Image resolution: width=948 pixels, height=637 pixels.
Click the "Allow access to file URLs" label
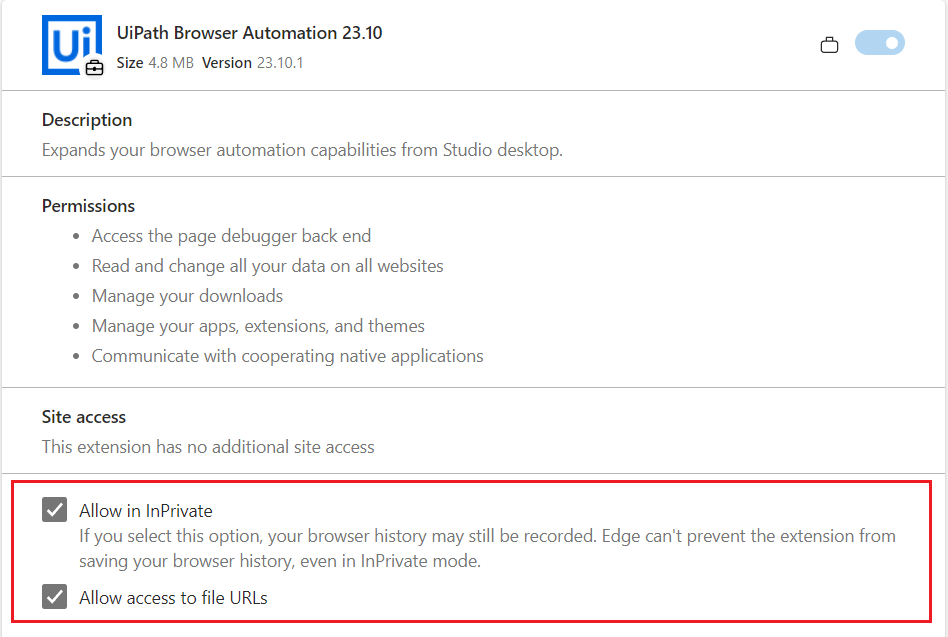pos(173,598)
